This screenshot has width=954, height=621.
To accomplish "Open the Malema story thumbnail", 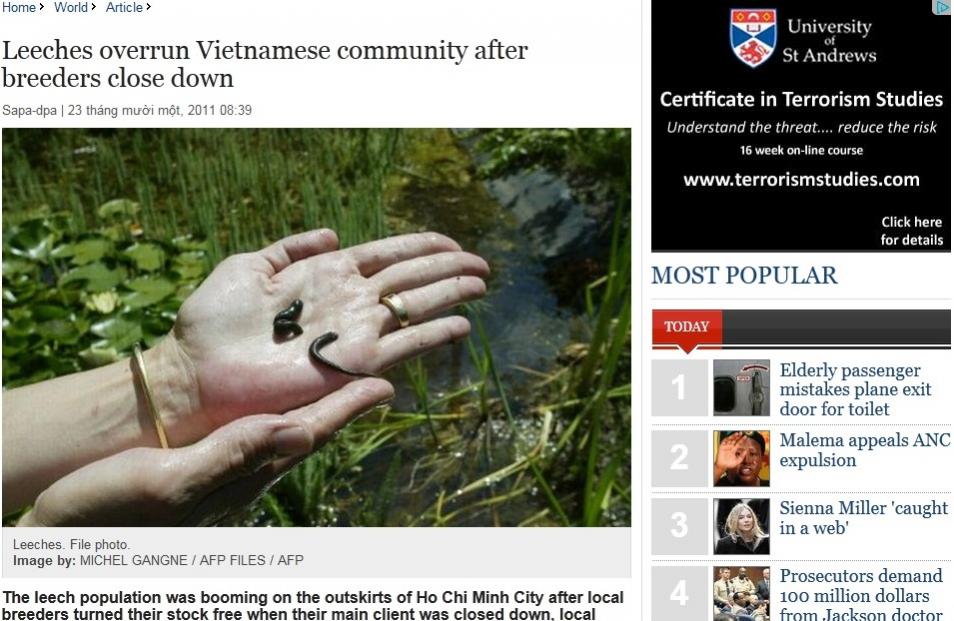I will click(x=741, y=459).
